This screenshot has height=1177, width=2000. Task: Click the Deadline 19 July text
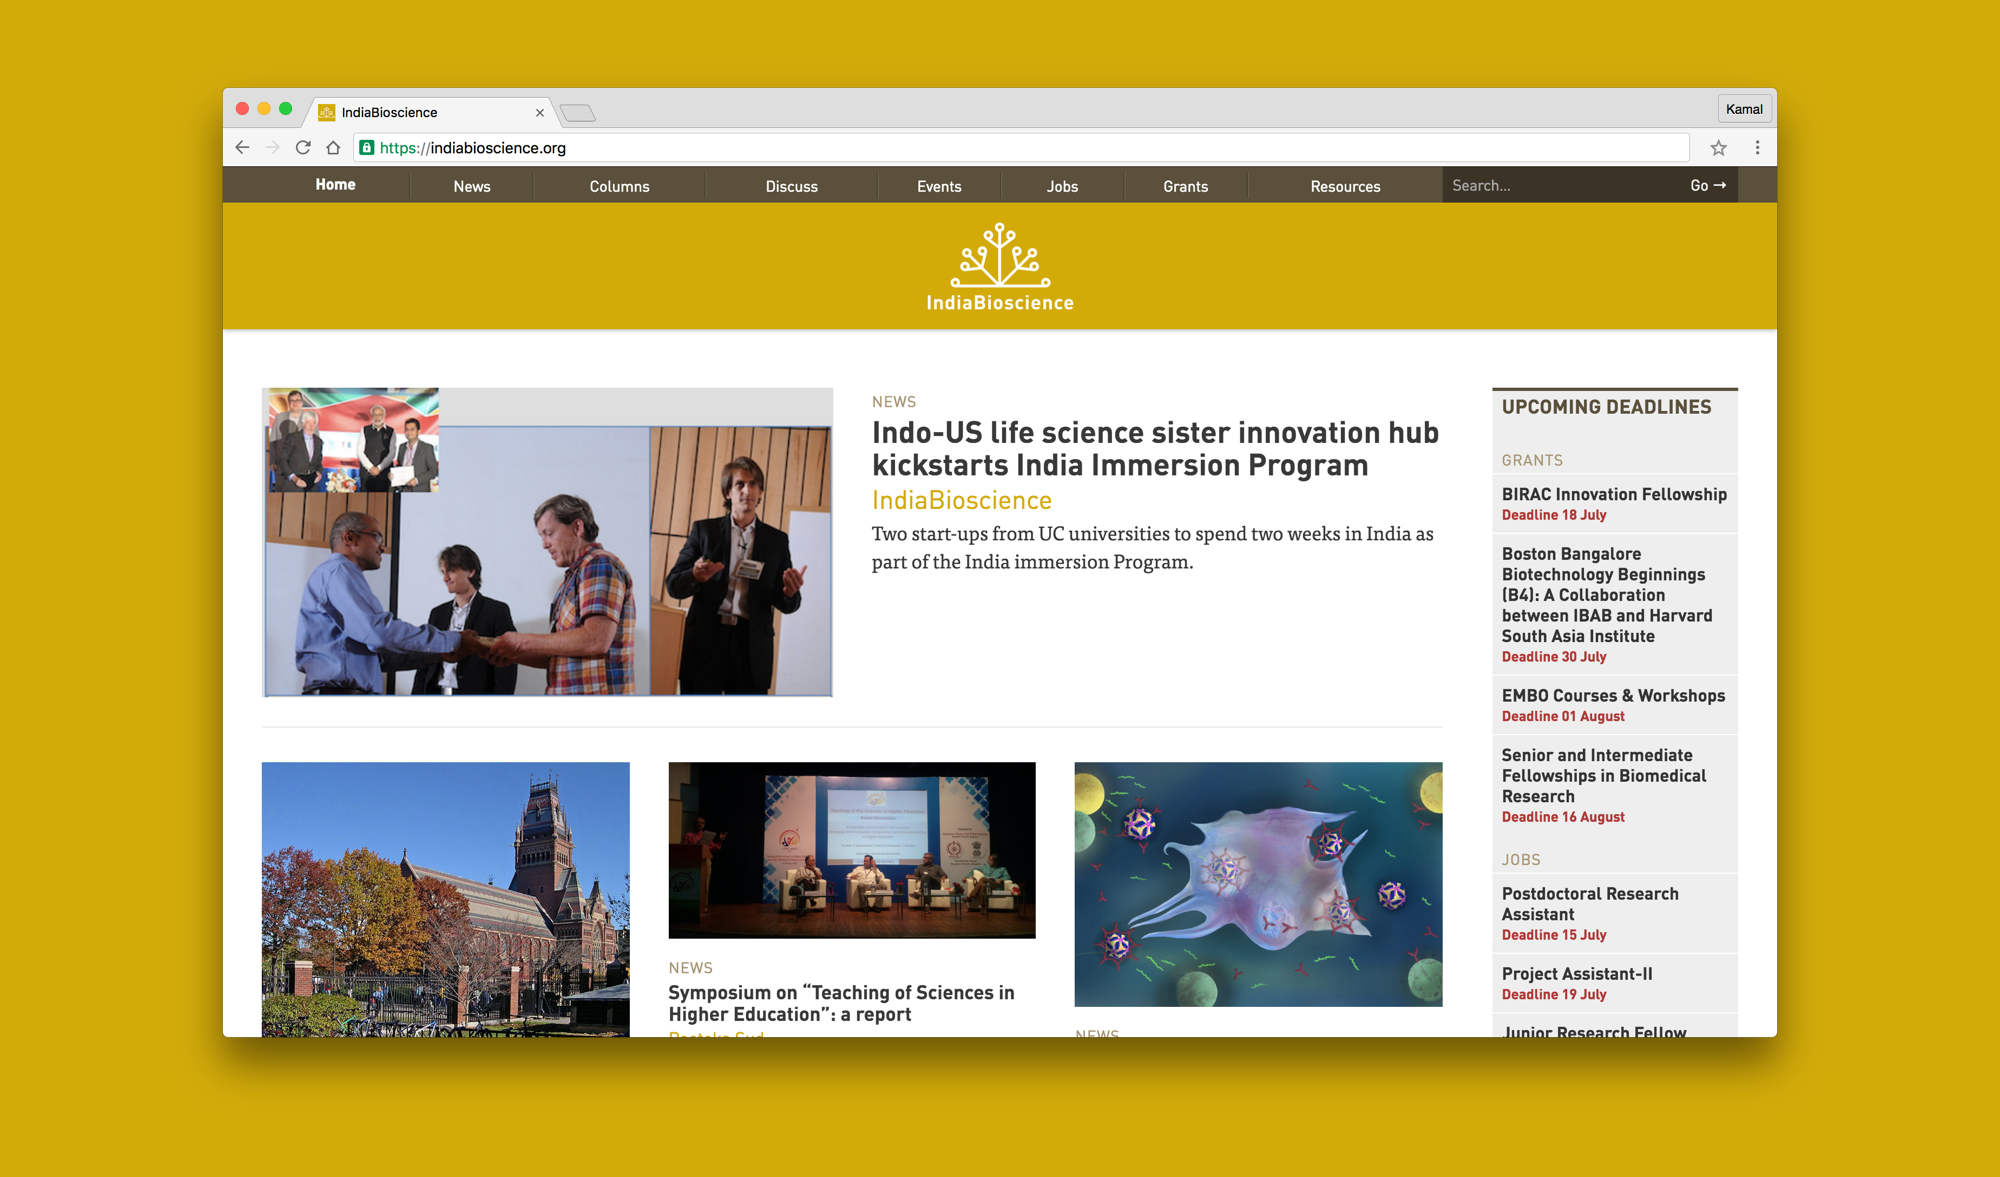coord(1554,995)
